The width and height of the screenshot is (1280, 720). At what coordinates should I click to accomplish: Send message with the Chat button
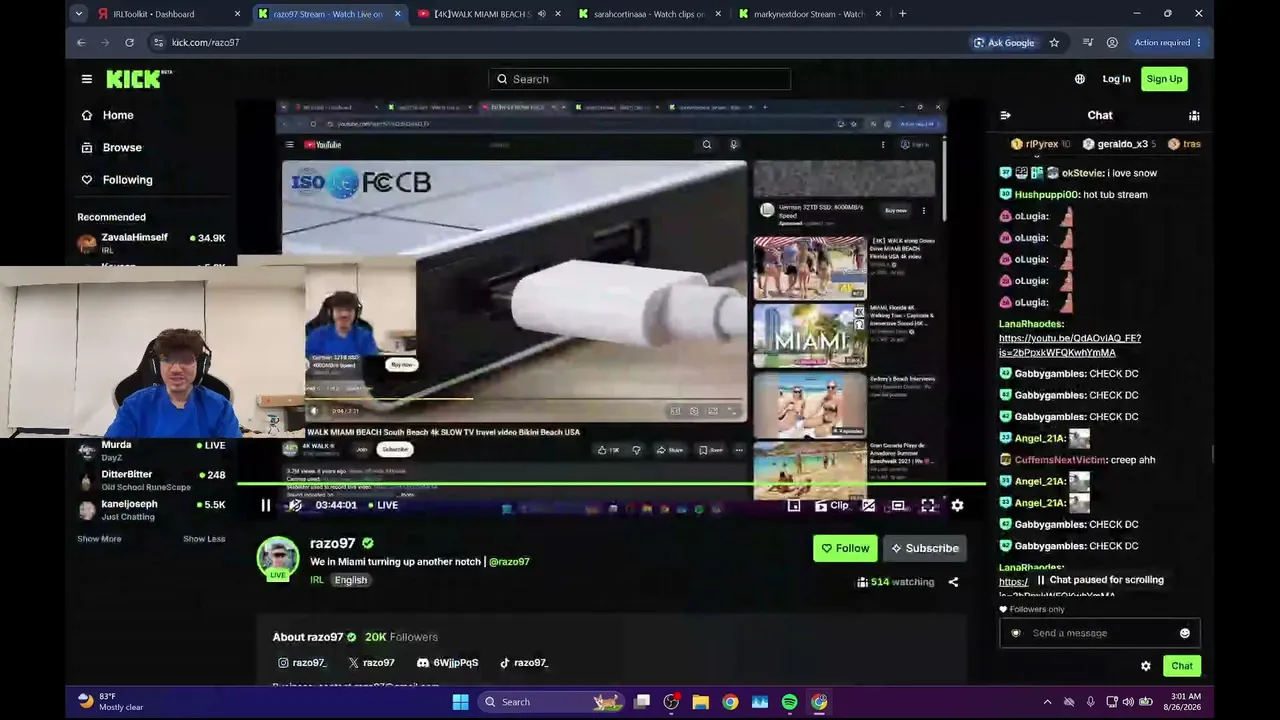click(x=1182, y=666)
